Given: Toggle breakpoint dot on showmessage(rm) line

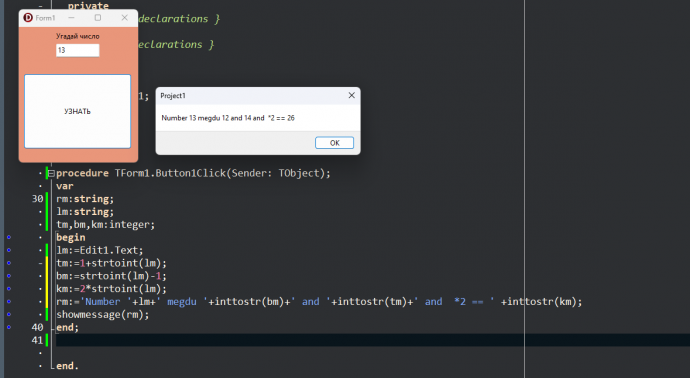Looking at the screenshot, I should [9, 314].
